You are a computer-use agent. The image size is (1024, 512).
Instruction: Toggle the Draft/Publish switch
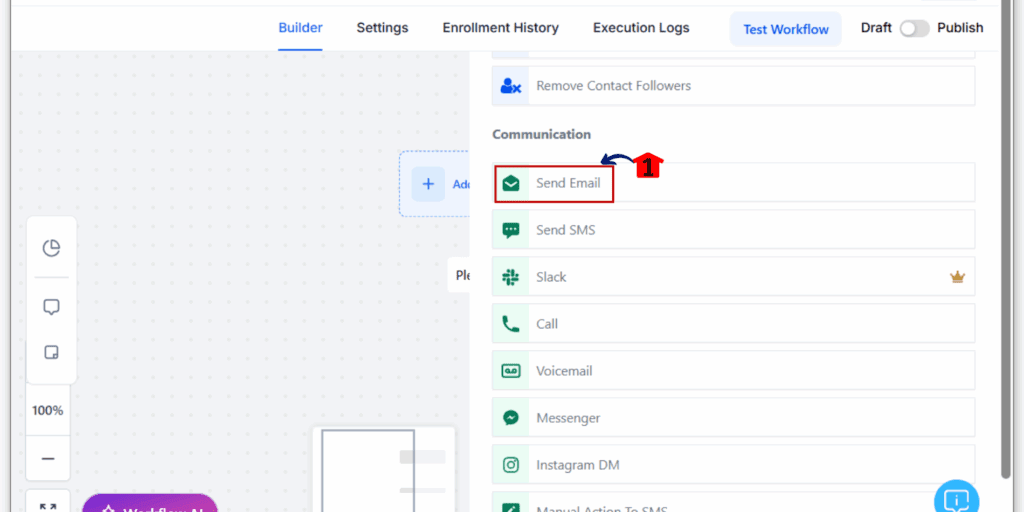(914, 28)
